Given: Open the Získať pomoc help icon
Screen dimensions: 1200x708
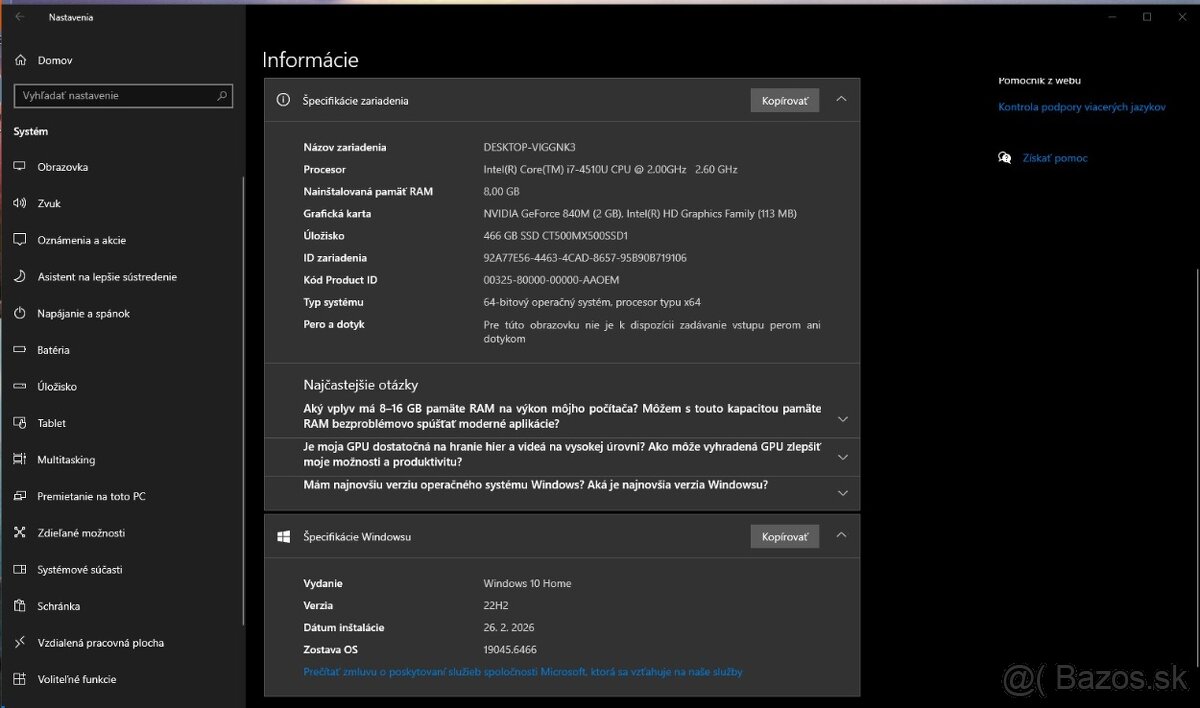Looking at the screenshot, I should point(1004,157).
